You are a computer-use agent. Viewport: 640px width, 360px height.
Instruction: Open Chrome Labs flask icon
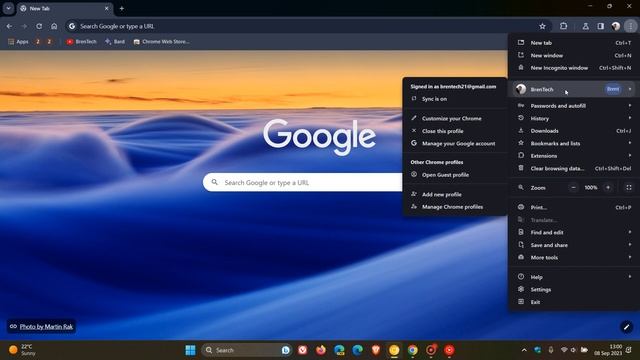(x=585, y=26)
